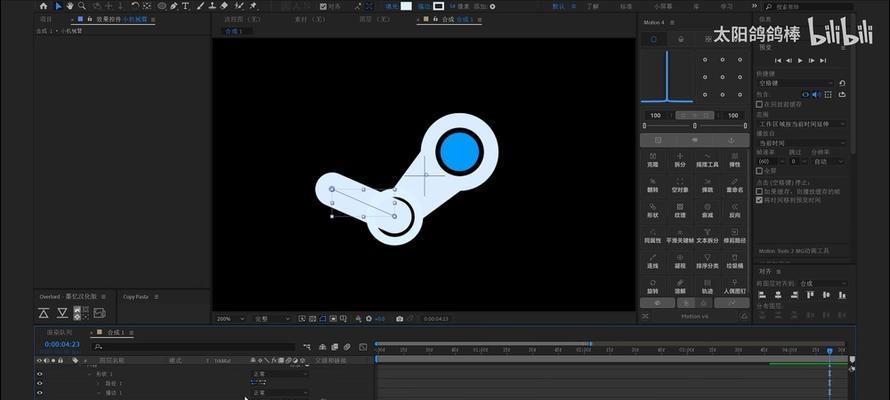Select the Brush tool
890x400 pixels.
click(x=200, y=6)
